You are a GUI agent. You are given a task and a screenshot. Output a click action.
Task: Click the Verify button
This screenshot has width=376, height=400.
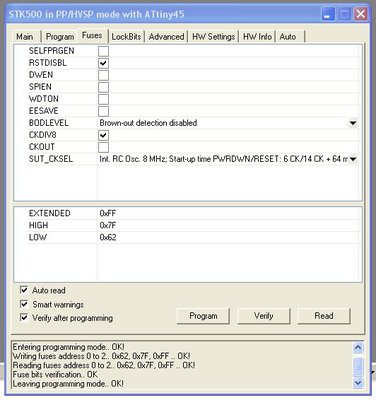(x=263, y=316)
